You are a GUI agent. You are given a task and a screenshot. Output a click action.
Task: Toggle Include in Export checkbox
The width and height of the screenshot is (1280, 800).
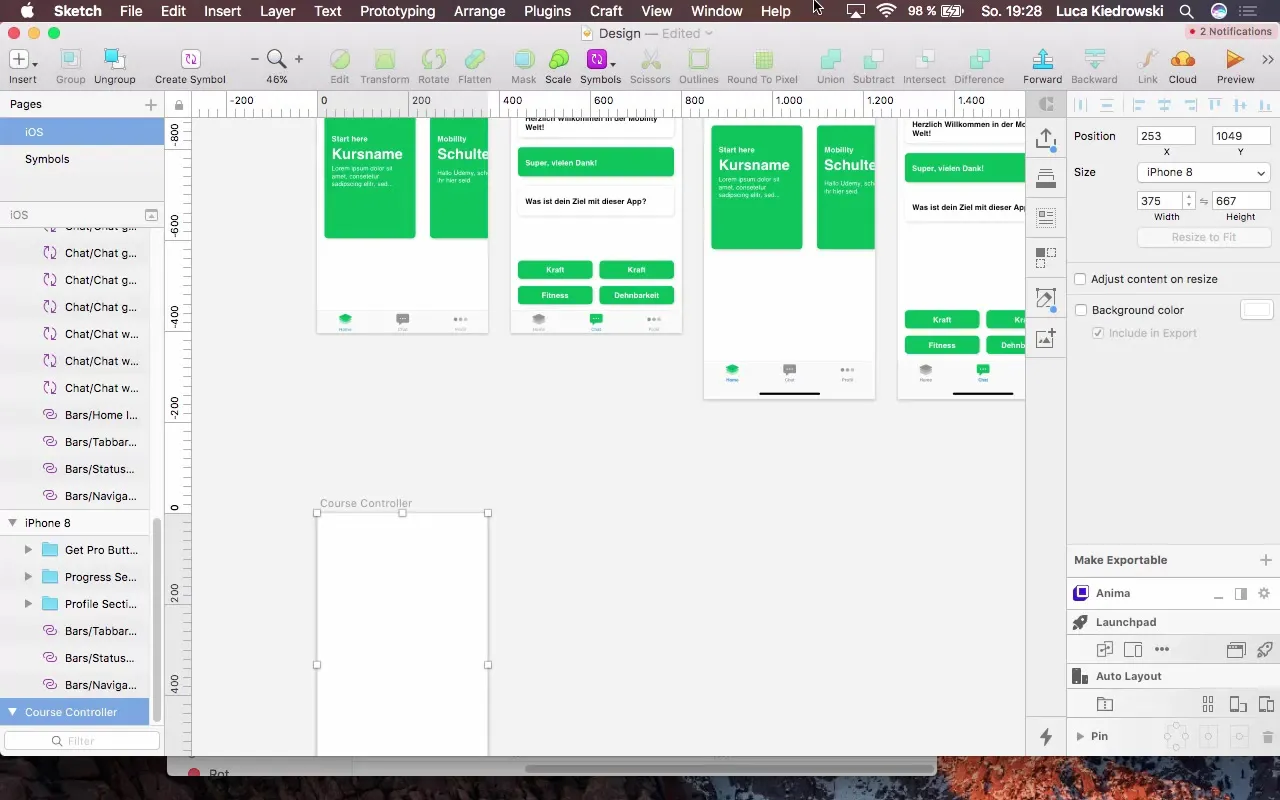[x=1099, y=333]
